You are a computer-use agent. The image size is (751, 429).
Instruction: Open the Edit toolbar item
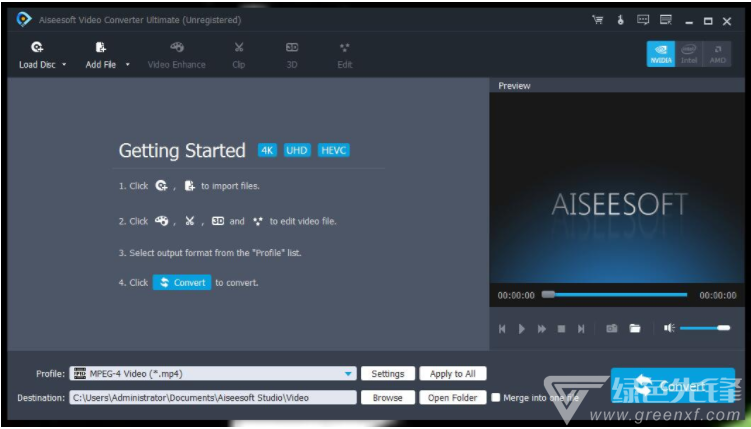(x=344, y=54)
